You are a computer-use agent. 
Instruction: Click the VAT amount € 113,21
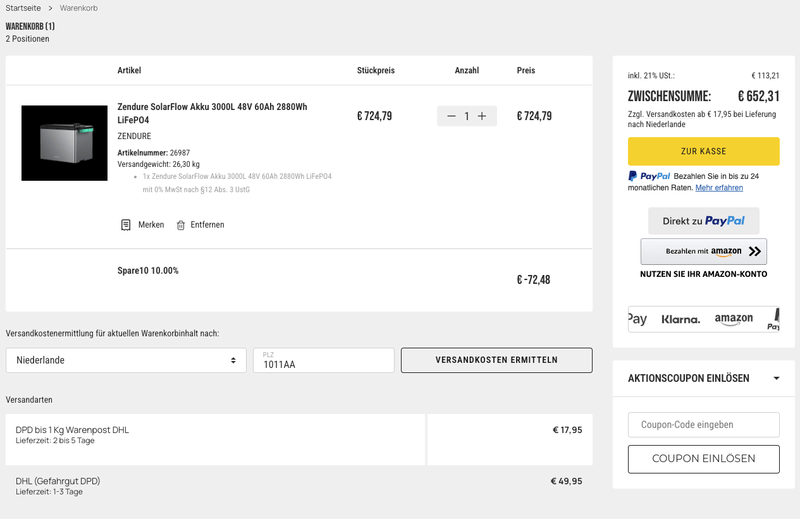tap(765, 76)
